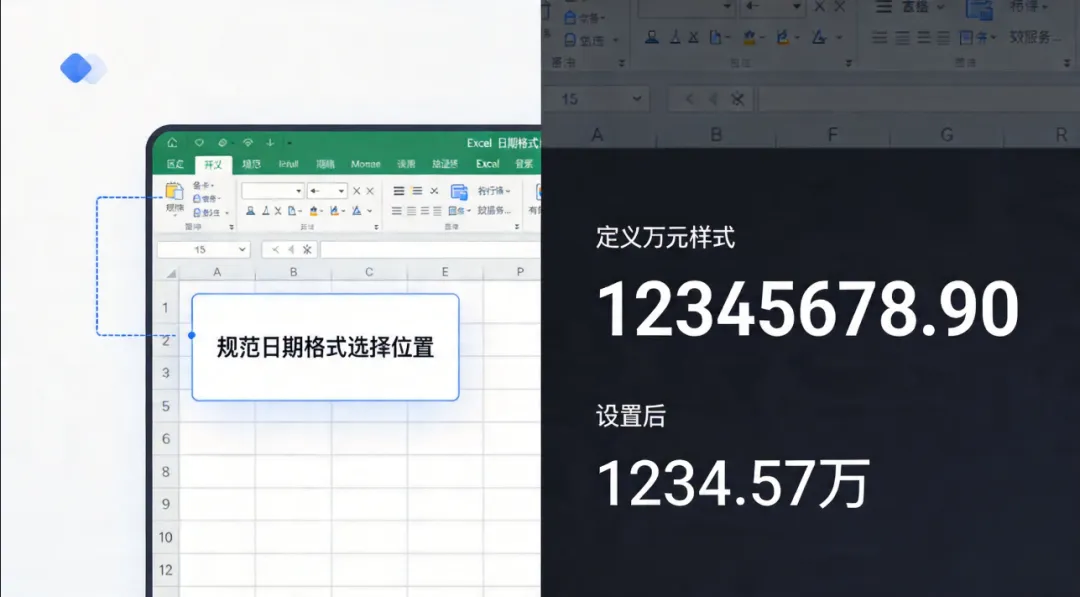
Task: Select row 6 header in the left worksheet
Action: 166,439
